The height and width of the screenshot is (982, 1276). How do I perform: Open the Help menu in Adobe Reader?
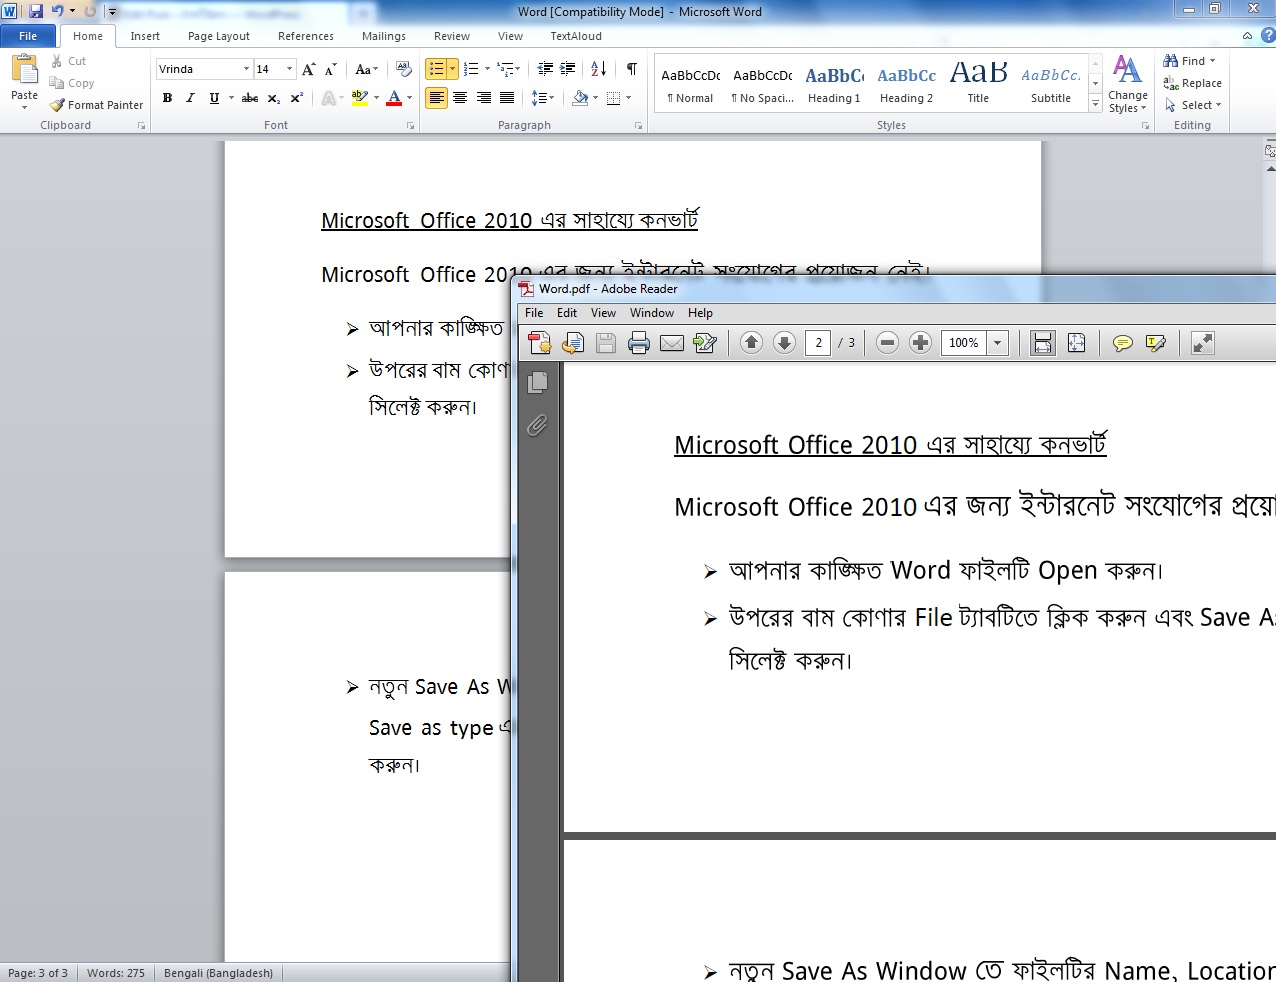tap(700, 313)
